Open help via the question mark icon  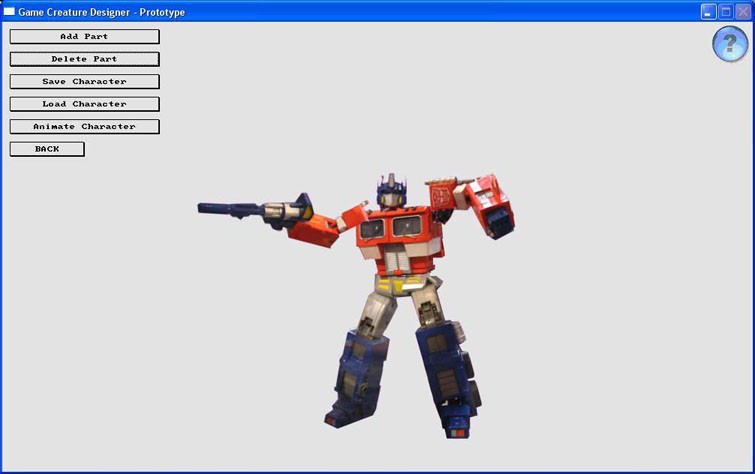pos(730,44)
